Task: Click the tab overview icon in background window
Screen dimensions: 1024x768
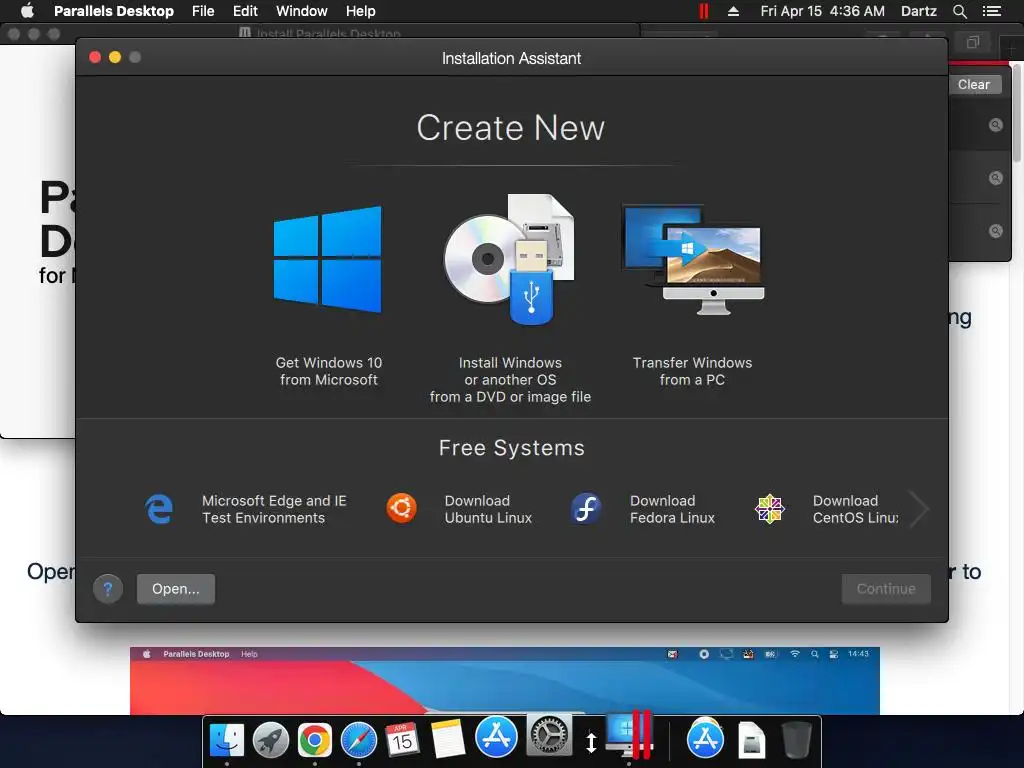Action: [972, 42]
